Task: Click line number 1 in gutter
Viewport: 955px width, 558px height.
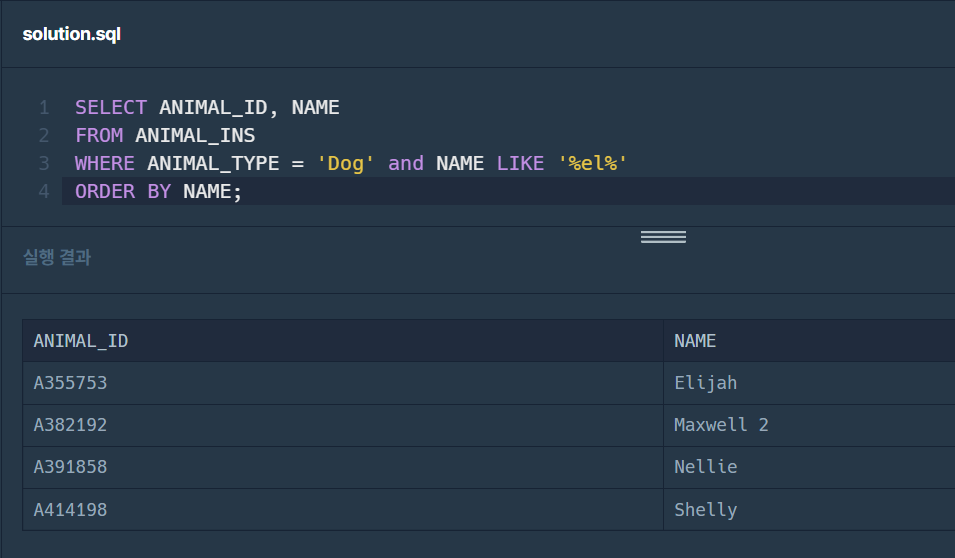Action: point(44,108)
